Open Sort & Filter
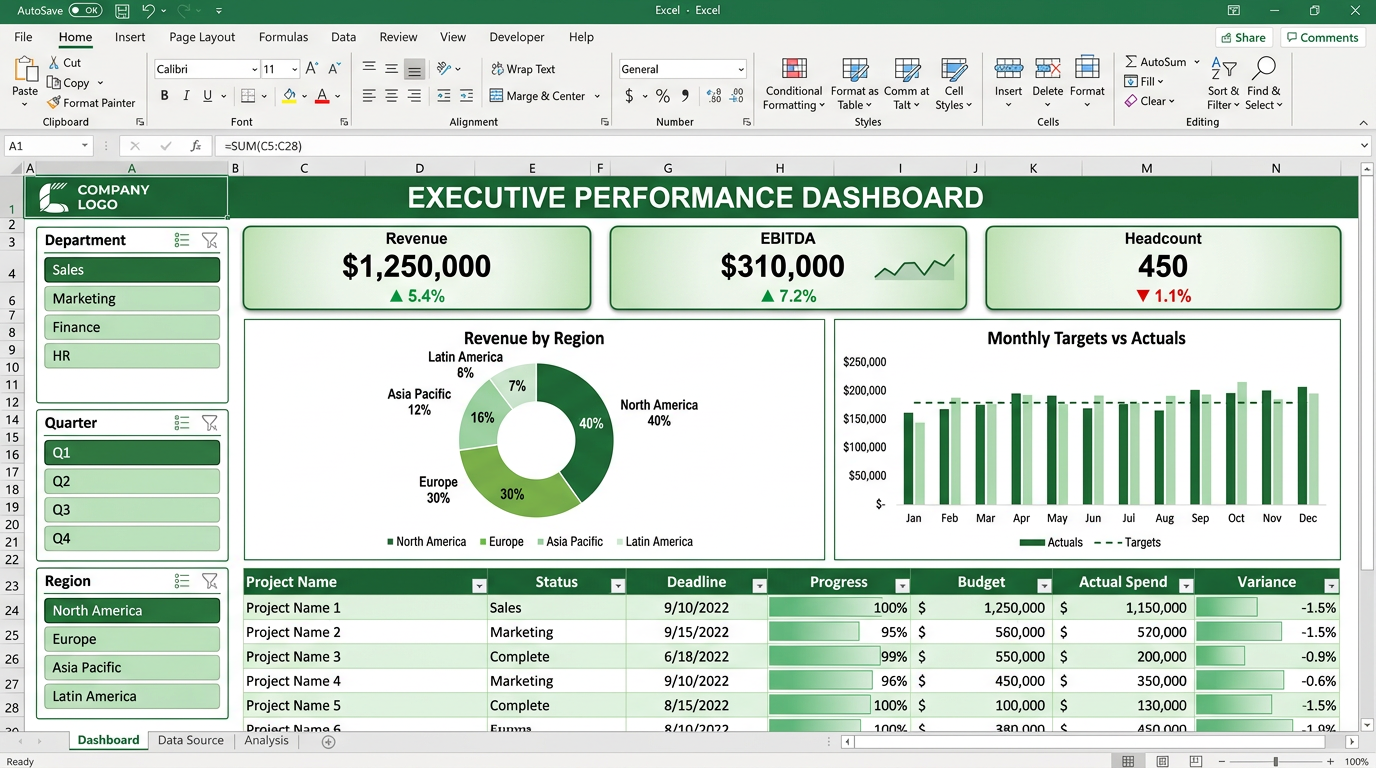 (1223, 83)
